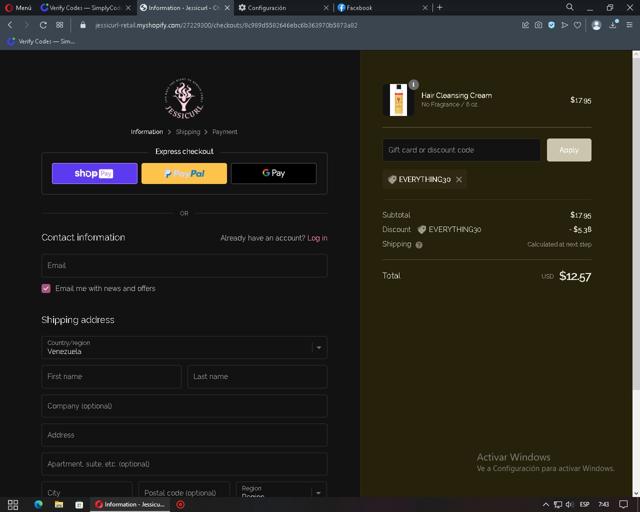Click the Hair Cleansing Cream thumbnail

[398, 100]
